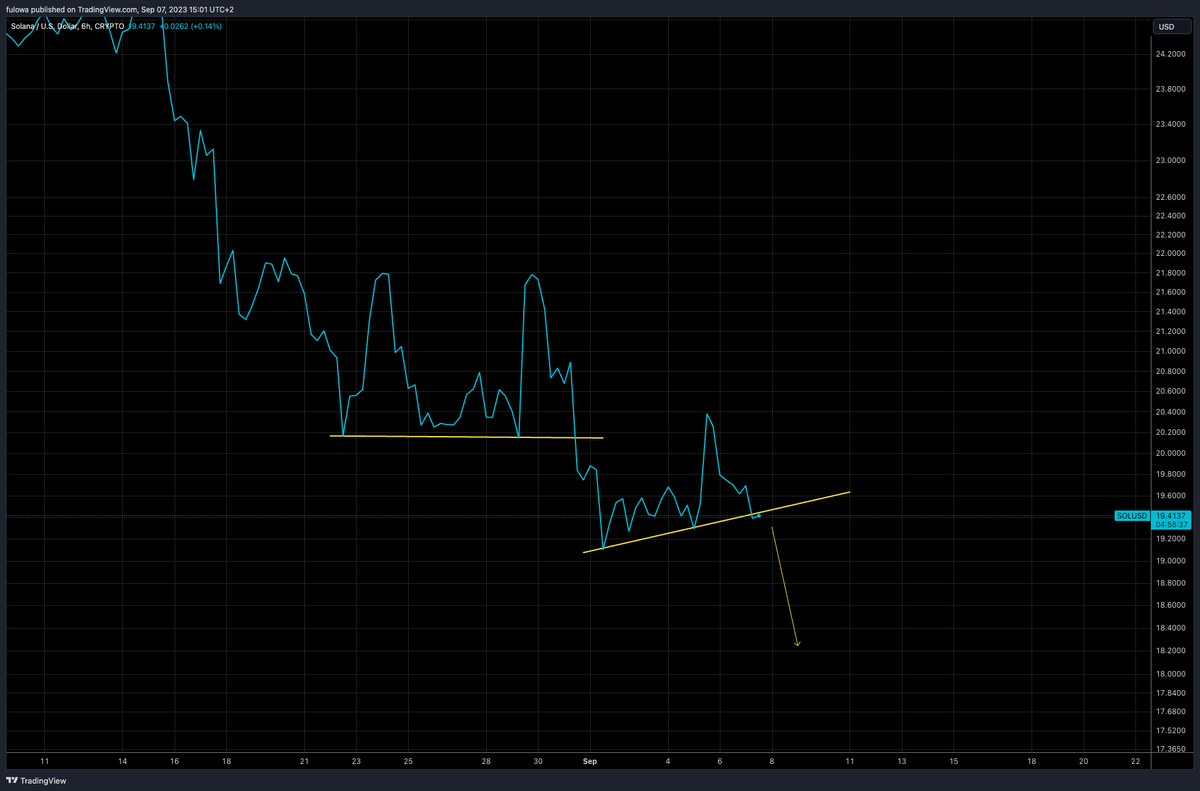Click the 18.0000 price axis label
The height and width of the screenshot is (791, 1200).
tap(1171, 675)
